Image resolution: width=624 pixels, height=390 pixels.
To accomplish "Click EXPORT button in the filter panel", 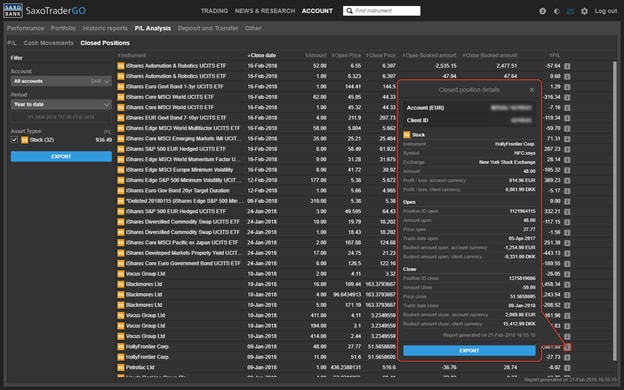I will (x=61, y=156).
